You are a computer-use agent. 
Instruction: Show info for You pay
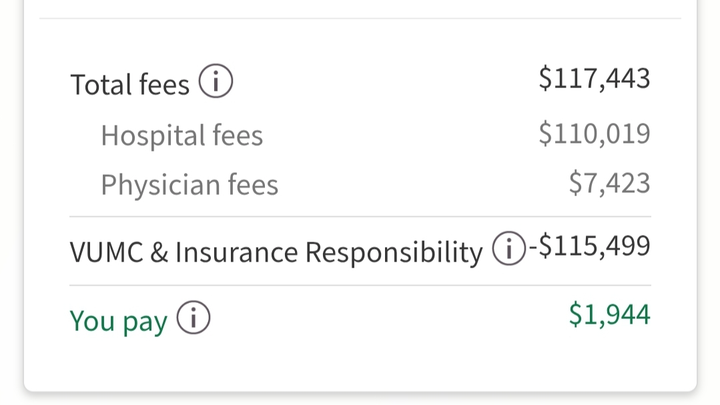click(194, 319)
